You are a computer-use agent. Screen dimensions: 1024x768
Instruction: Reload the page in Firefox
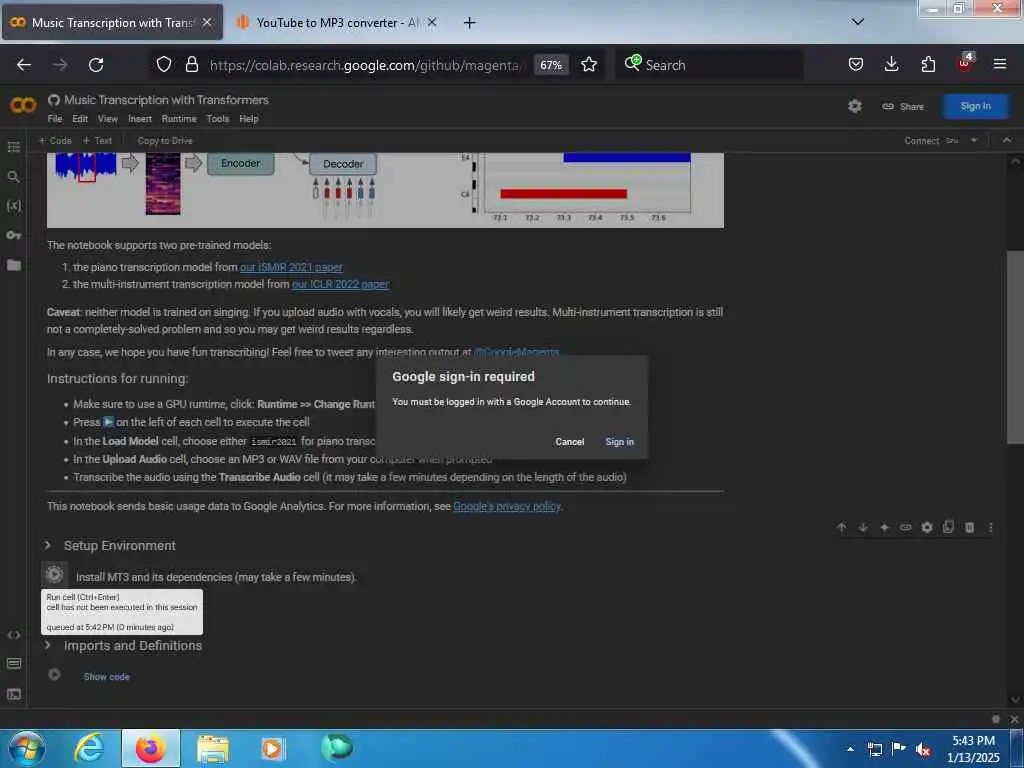click(x=96, y=65)
